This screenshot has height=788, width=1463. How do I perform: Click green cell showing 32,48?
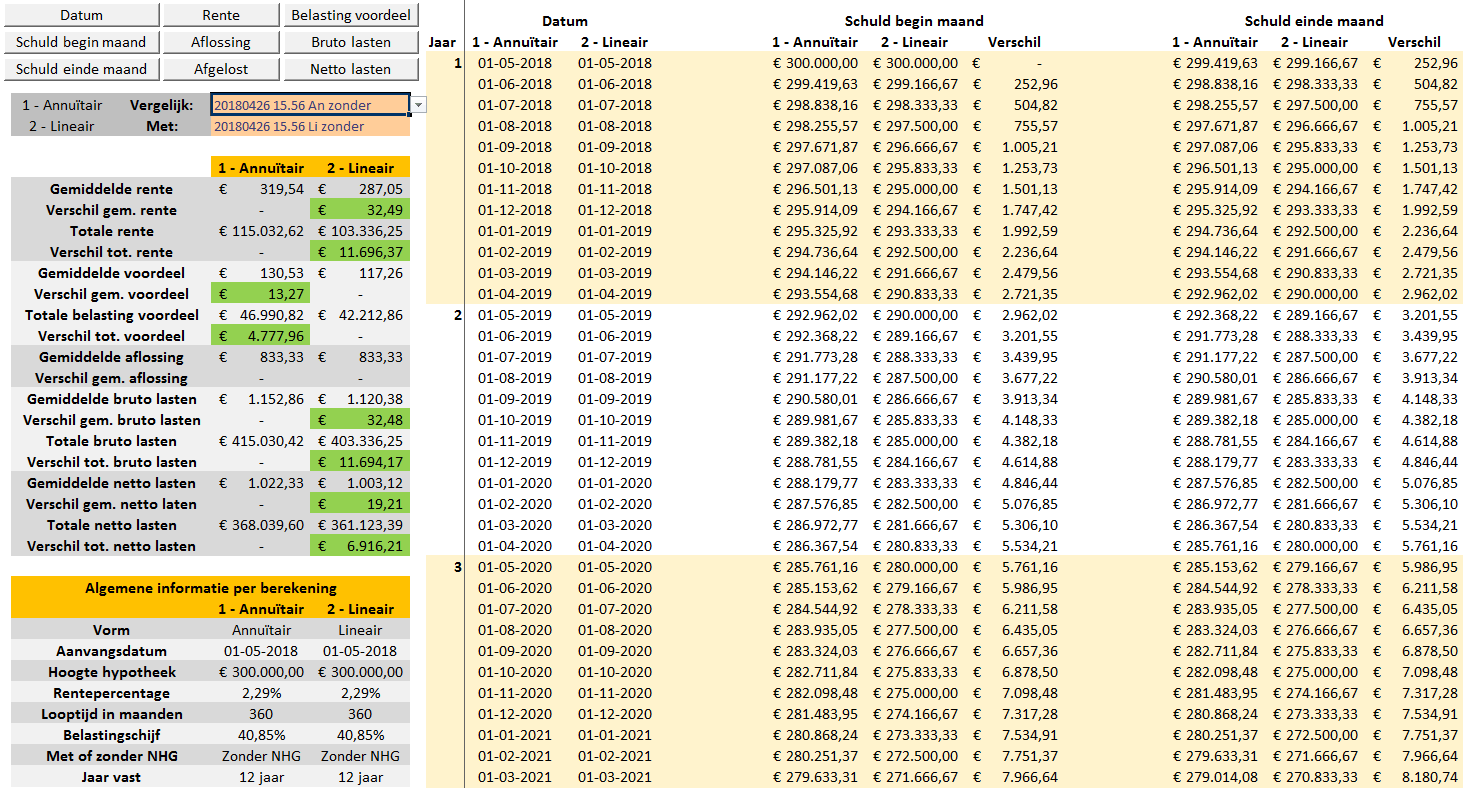(x=360, y=420)
